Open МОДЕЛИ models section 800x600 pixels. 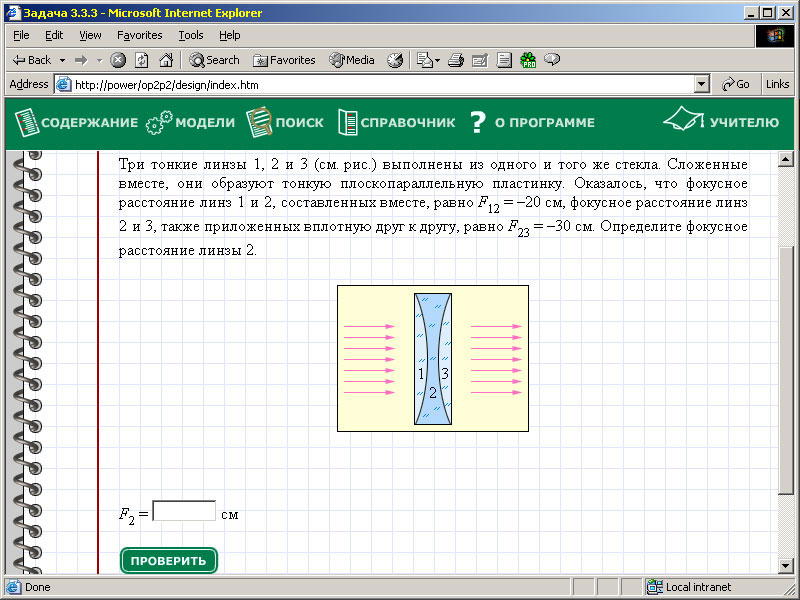click(190, 123)
